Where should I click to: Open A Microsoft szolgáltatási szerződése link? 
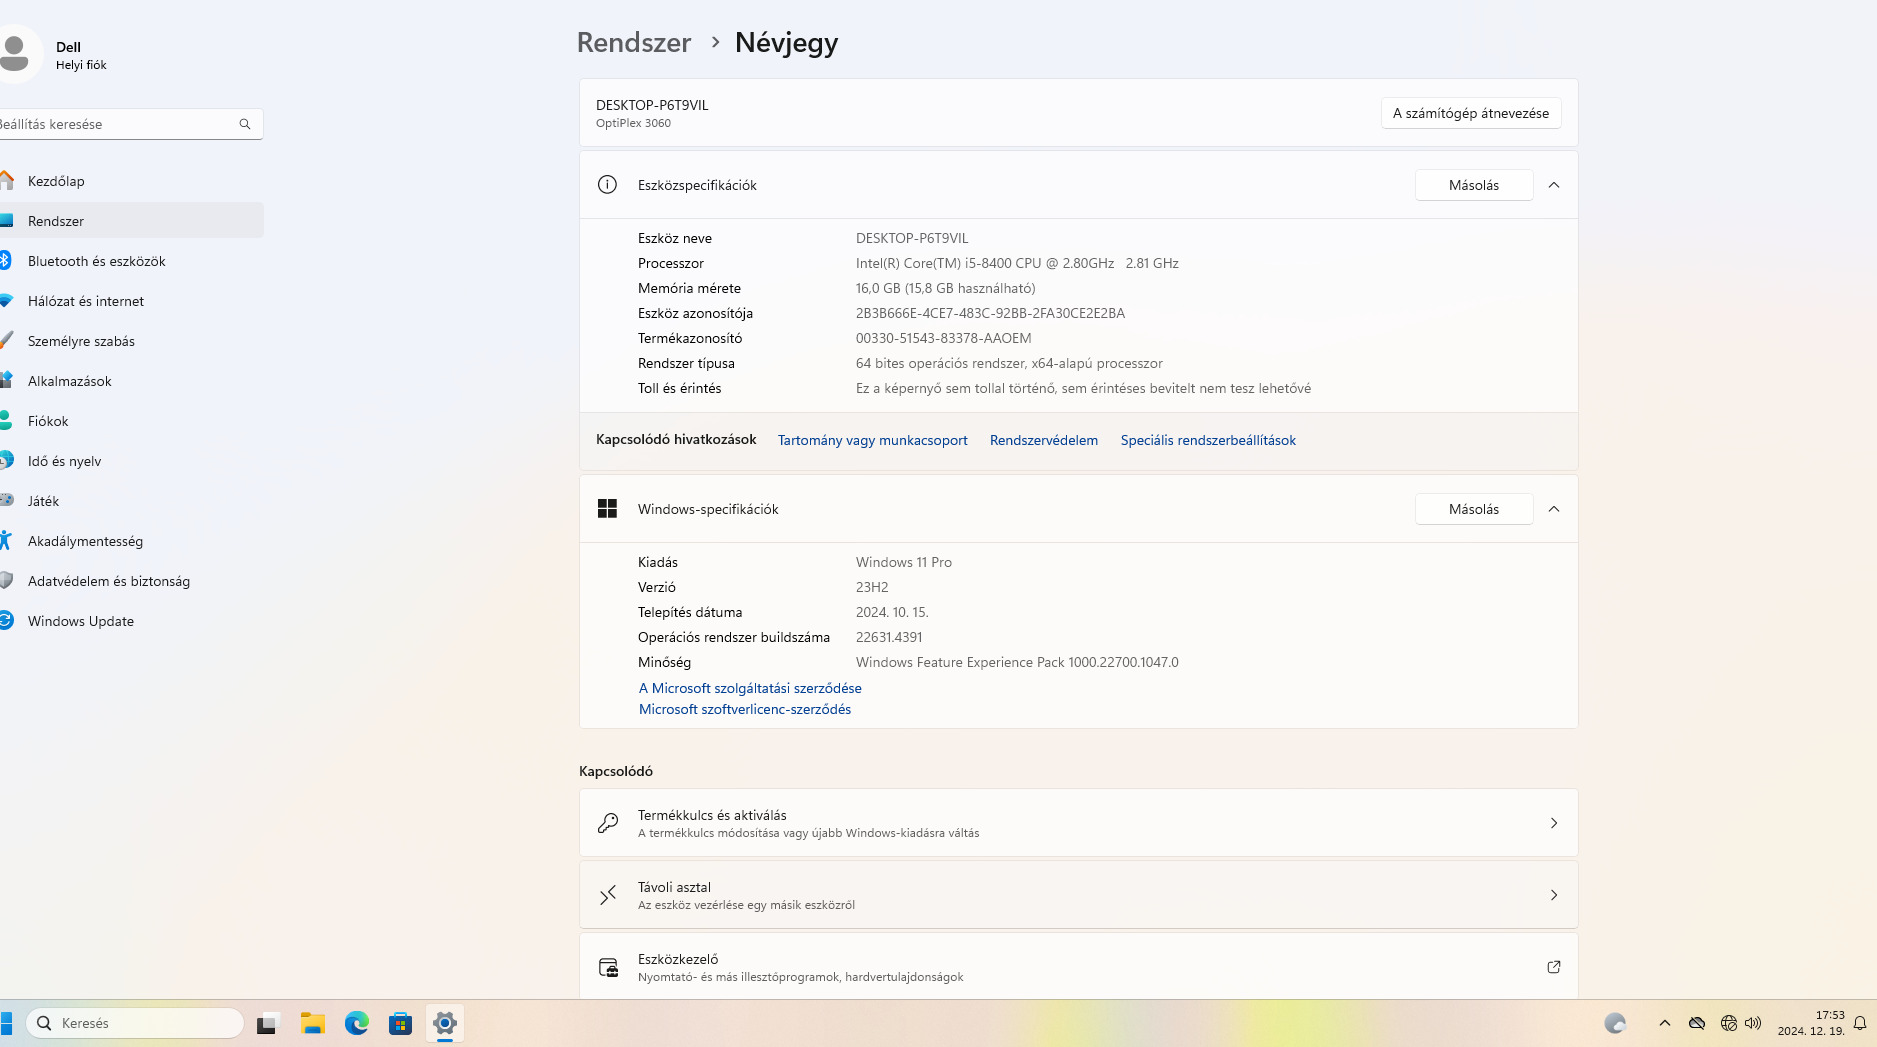click(750, 688)
